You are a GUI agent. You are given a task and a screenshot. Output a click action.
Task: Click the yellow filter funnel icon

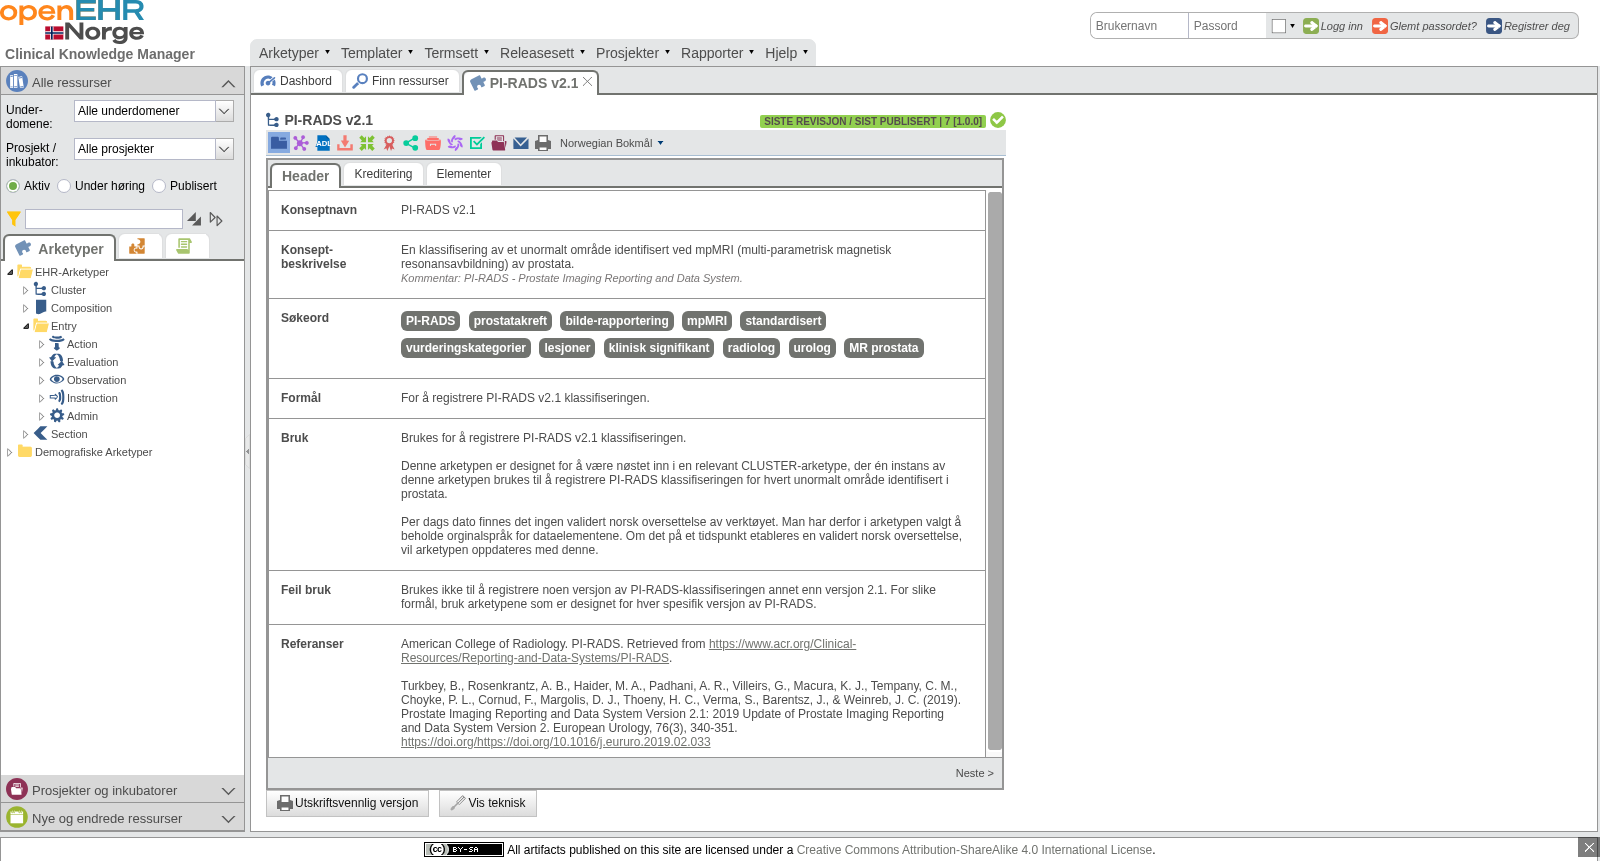(14, 219)
